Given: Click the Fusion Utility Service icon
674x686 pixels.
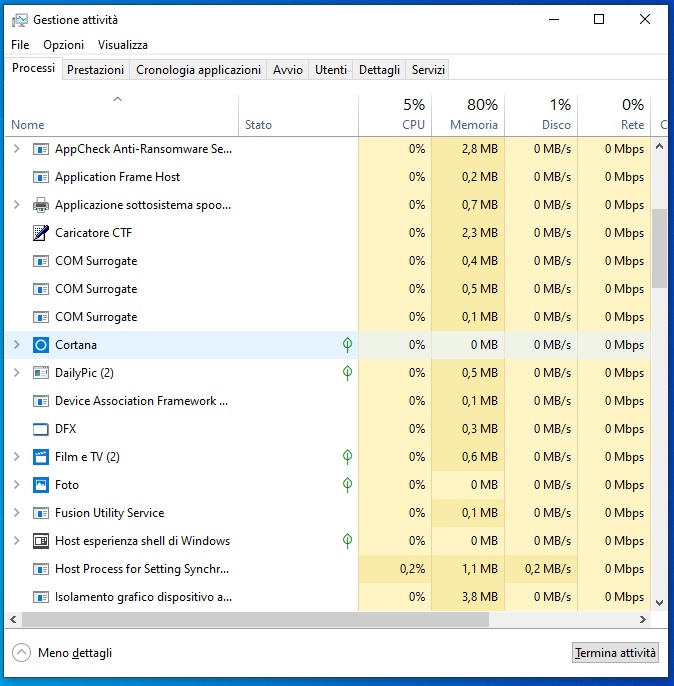Looking at the screenshot, I should coord(41,513).
